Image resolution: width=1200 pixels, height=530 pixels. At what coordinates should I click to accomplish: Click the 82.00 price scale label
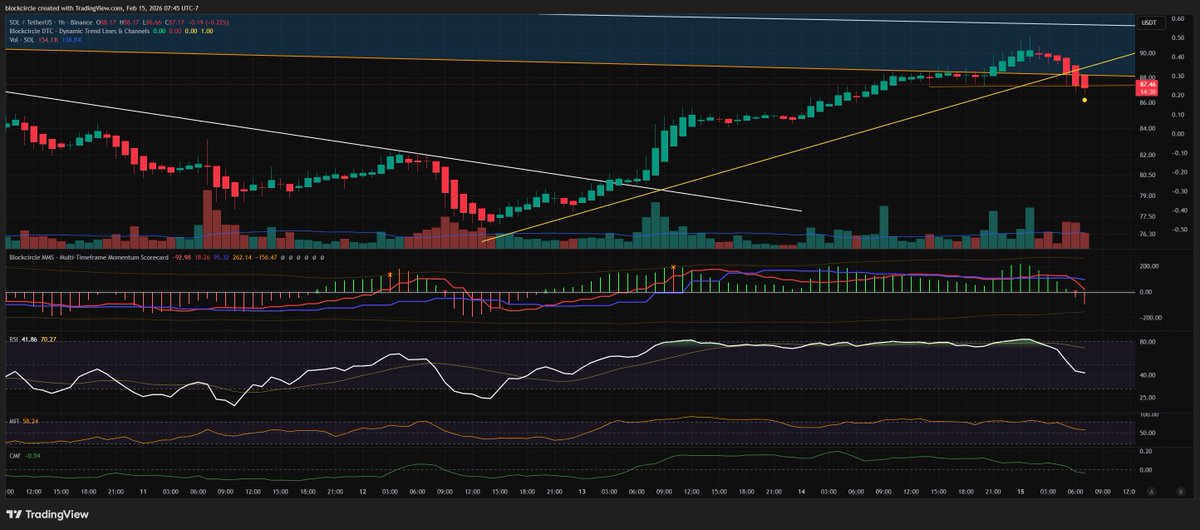[x=1147, y=155]
